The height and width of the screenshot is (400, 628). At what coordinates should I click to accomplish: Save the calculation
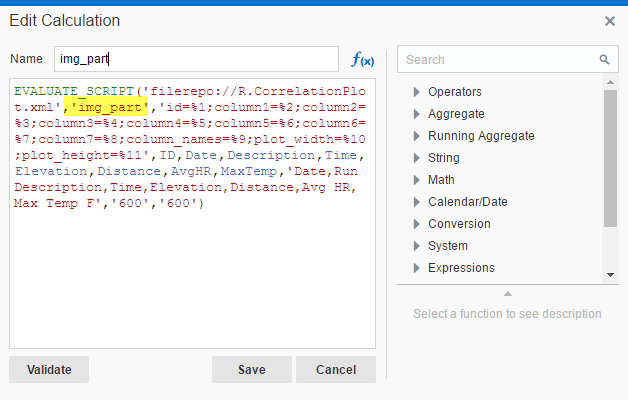click(x=251, y=369)
